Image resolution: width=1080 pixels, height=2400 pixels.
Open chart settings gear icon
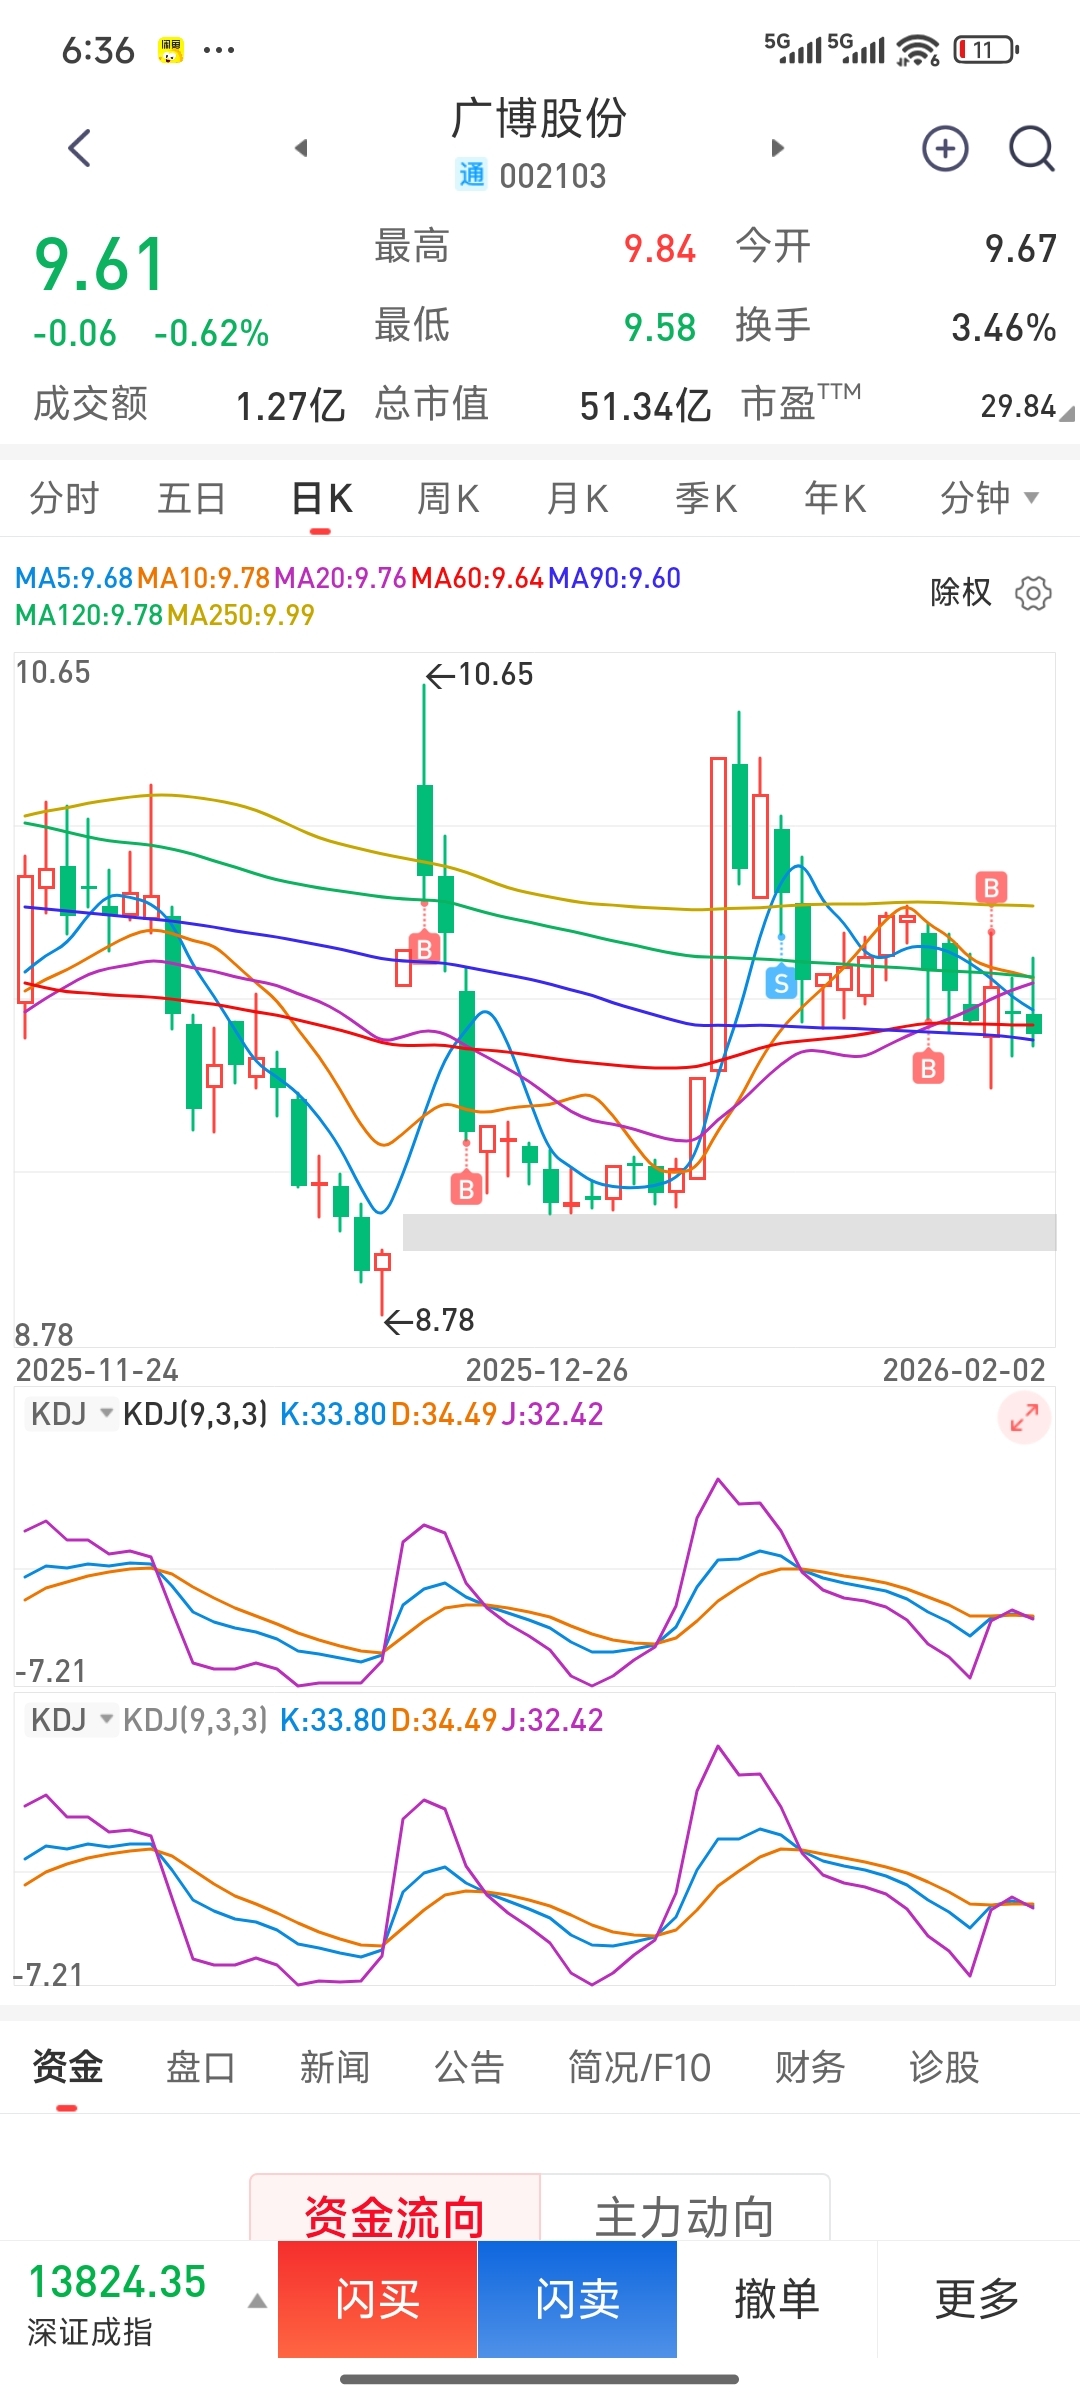(x=1033, y=593)
